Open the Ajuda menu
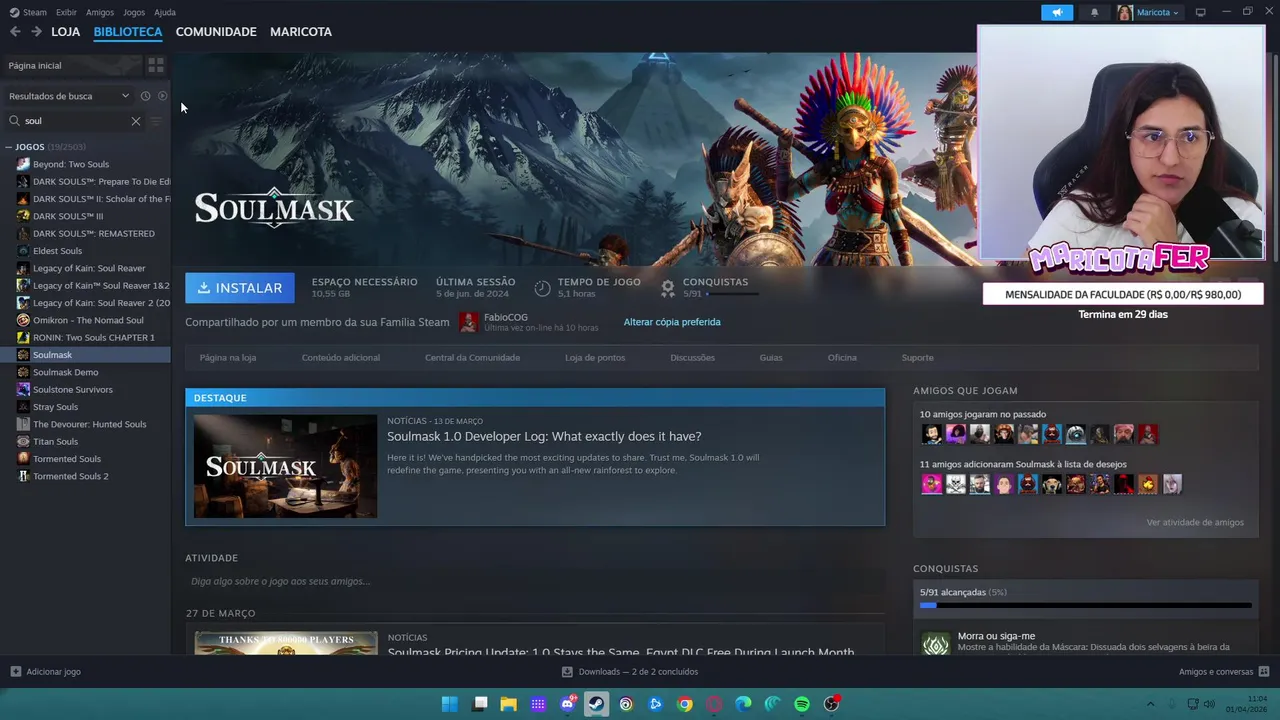Screen dimensions: 1280x720 click(x=165, y=12)
